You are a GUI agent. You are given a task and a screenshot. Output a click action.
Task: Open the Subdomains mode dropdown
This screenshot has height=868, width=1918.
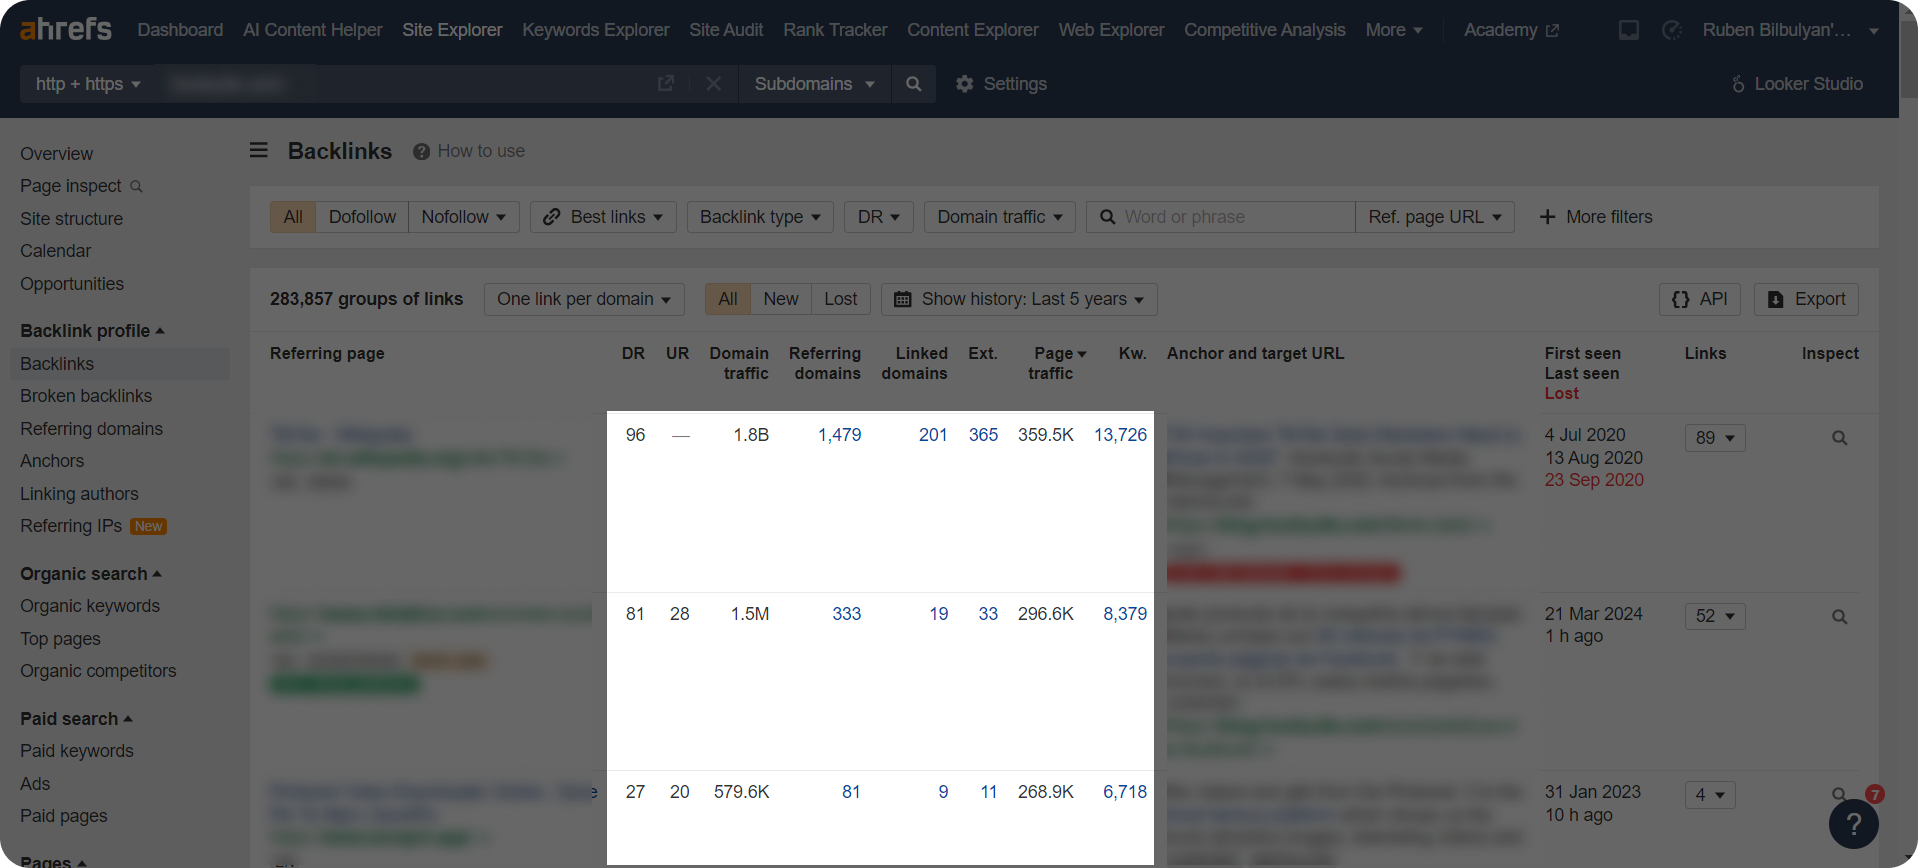[815, 84]
